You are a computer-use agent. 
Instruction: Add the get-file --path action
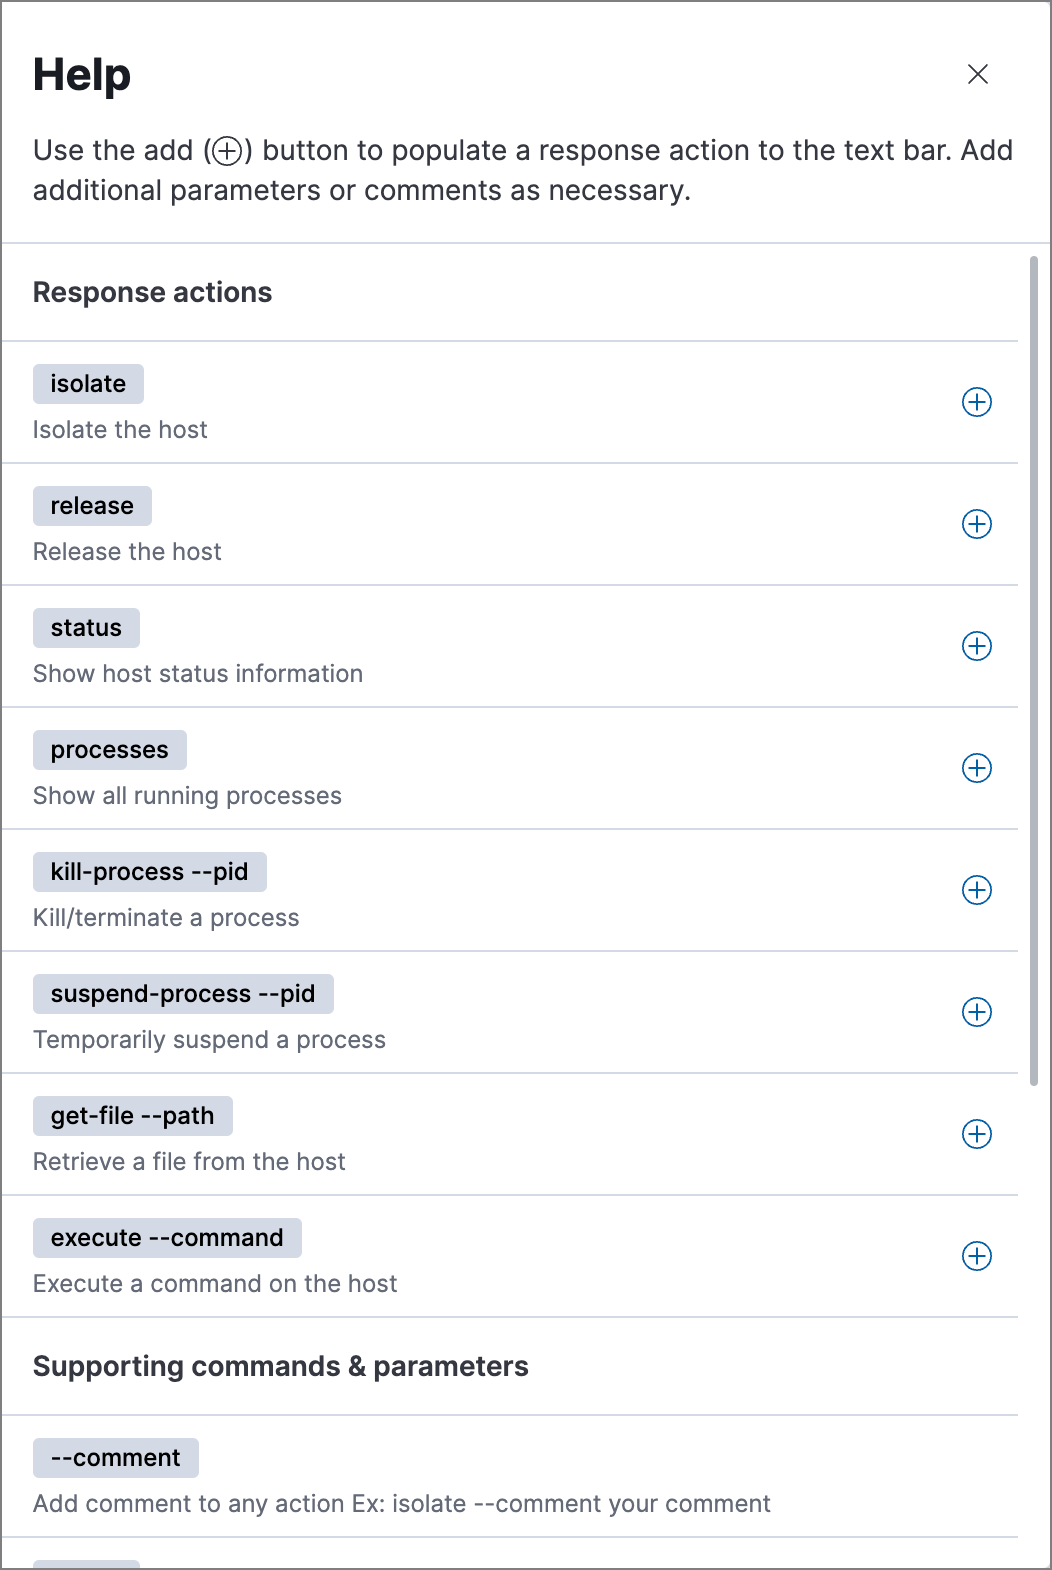coord(977,1134)
